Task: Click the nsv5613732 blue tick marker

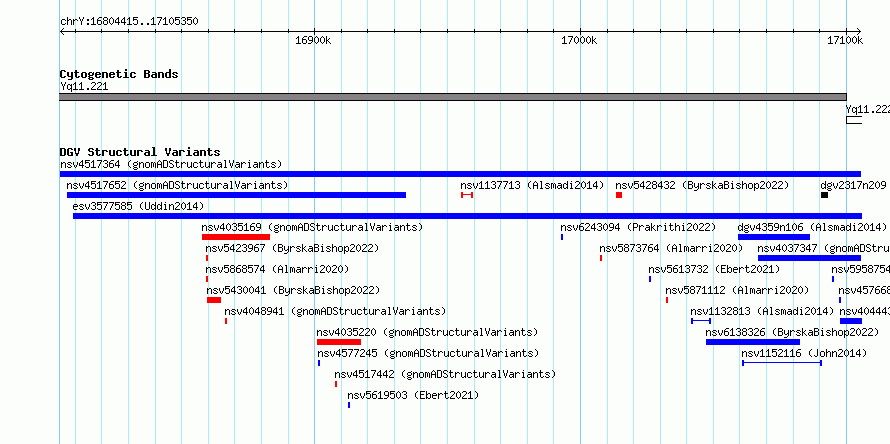Action: tap(650, 279)
